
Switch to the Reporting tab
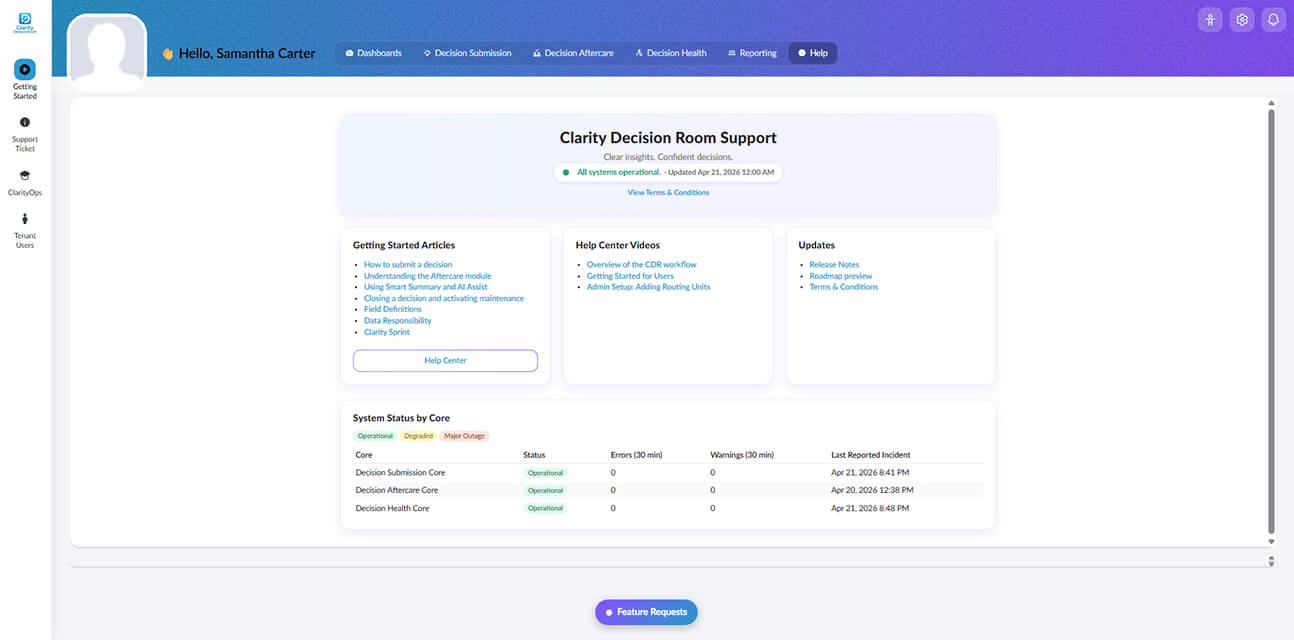click(752, 53)
